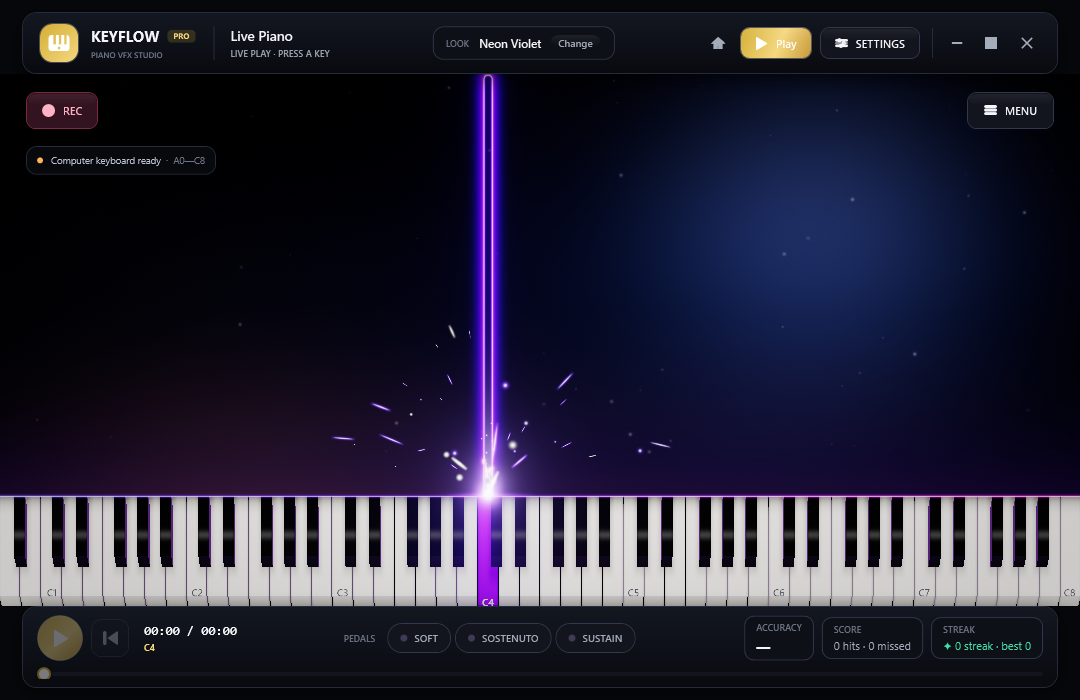Click the piano key labeled C2
The image size is (1080, 700).
(196, 582)
